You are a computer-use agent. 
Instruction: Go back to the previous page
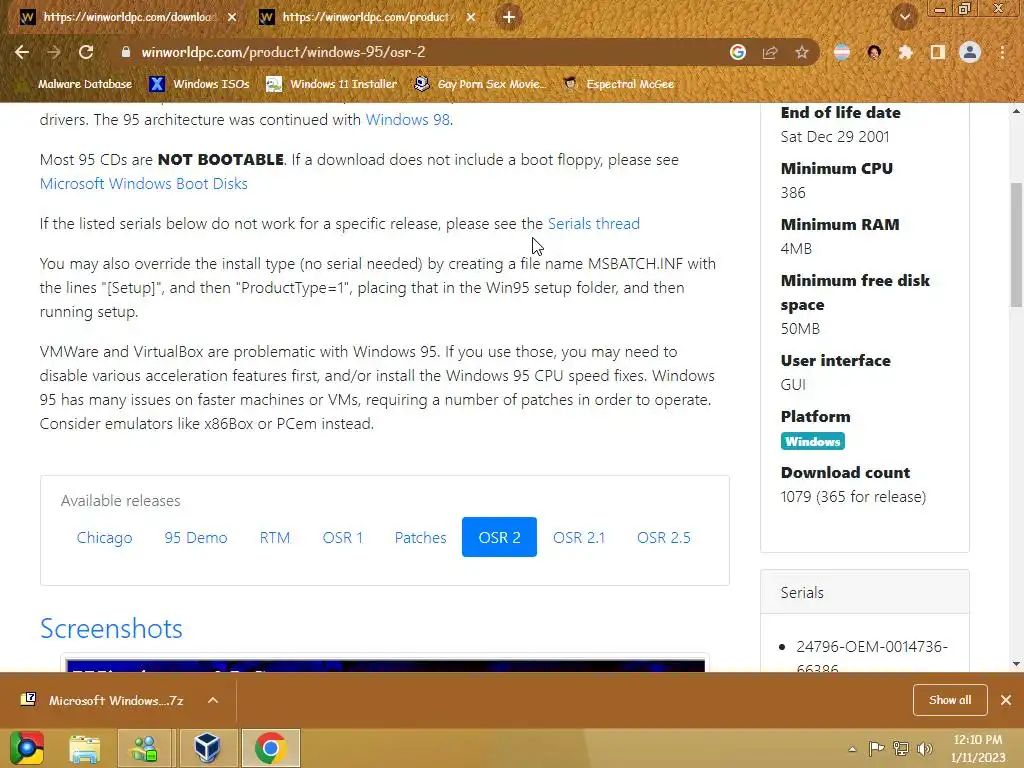22,52
